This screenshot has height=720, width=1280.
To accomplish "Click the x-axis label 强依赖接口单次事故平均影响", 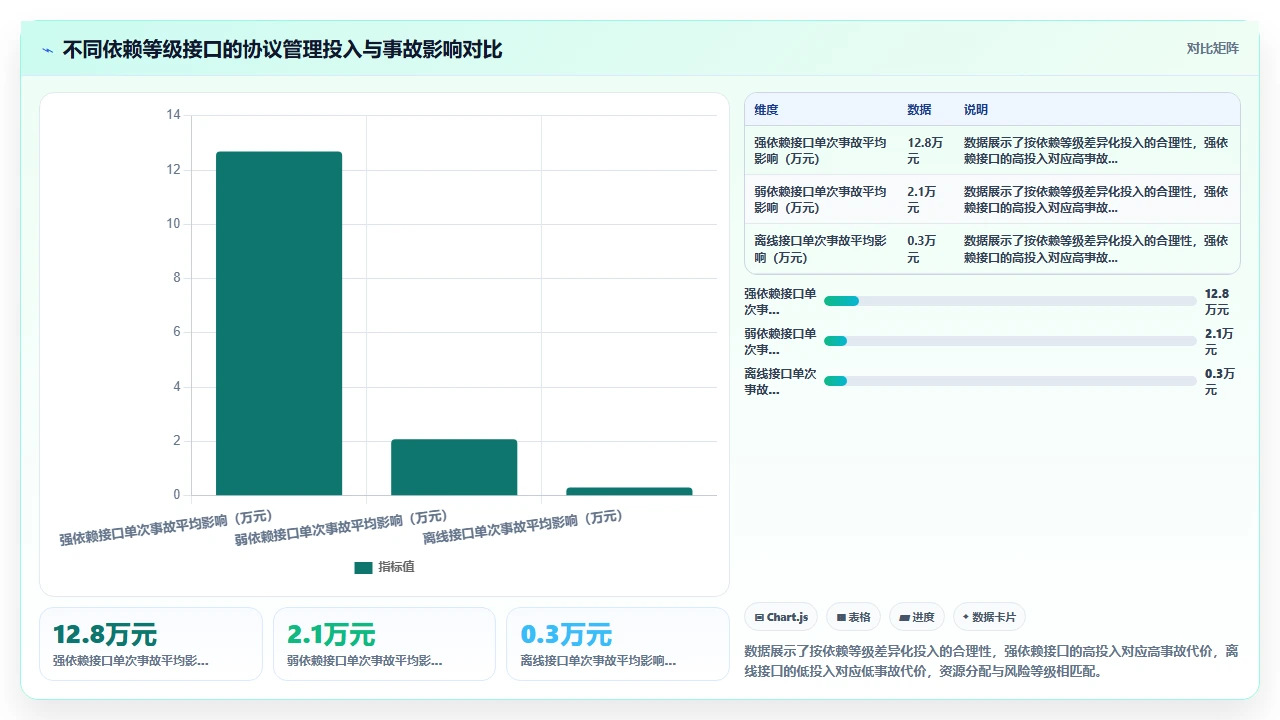I will click(166, 527).
